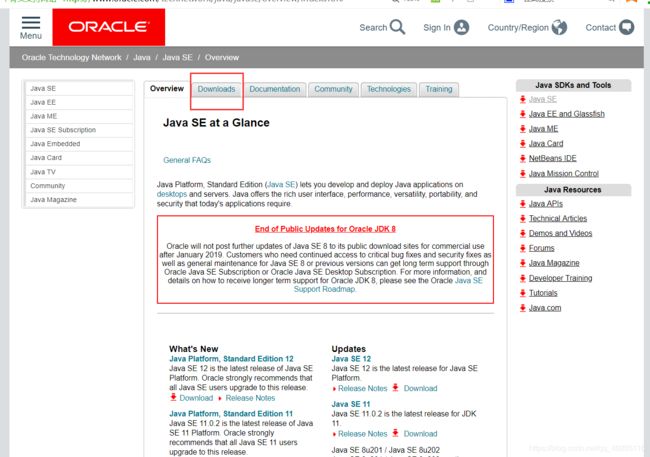Viewport: 650px width, 457px height.
Task: Click End of Public Updates for Oracle JDK 8
Action: [325, 229]
